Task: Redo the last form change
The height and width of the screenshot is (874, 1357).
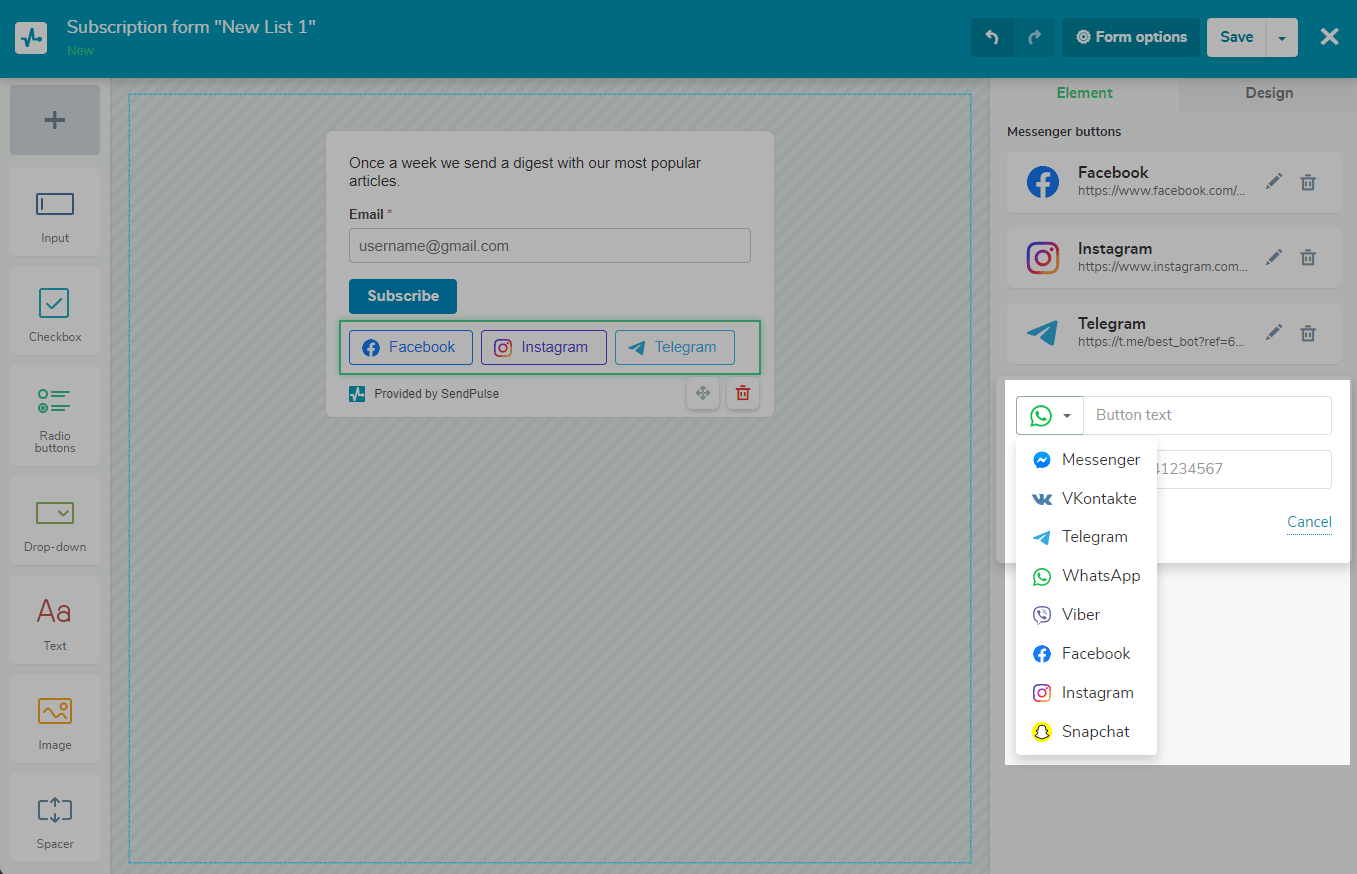Action: click(x=1034, y=37)
